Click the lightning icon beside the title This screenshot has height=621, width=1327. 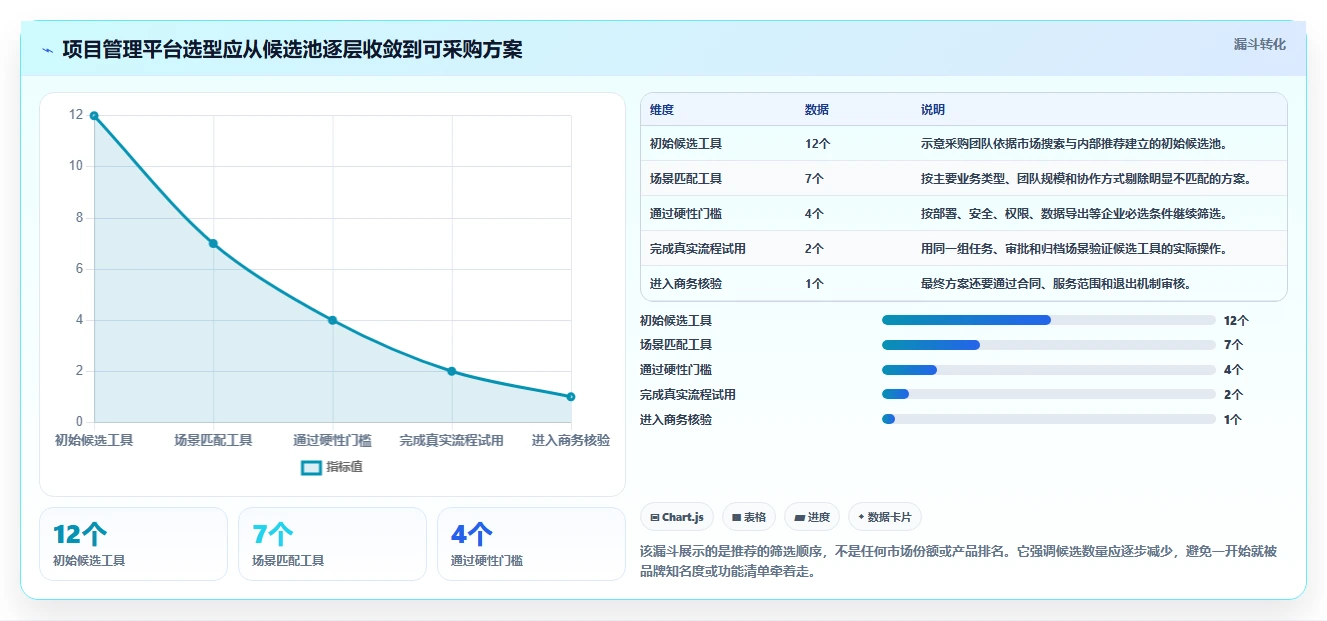[x=47, y=50]
